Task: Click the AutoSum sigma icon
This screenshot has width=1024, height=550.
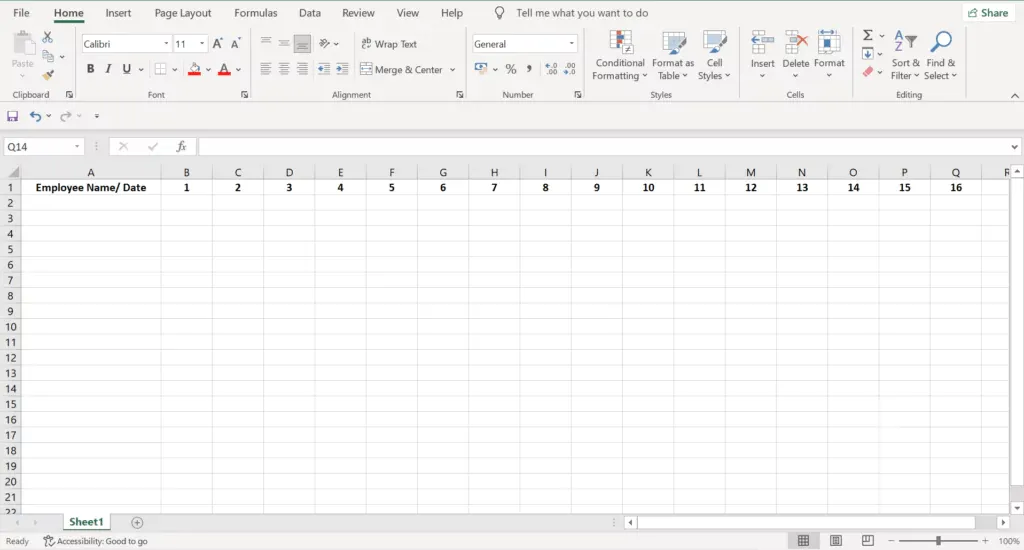Action: click(x=868, y=35)
